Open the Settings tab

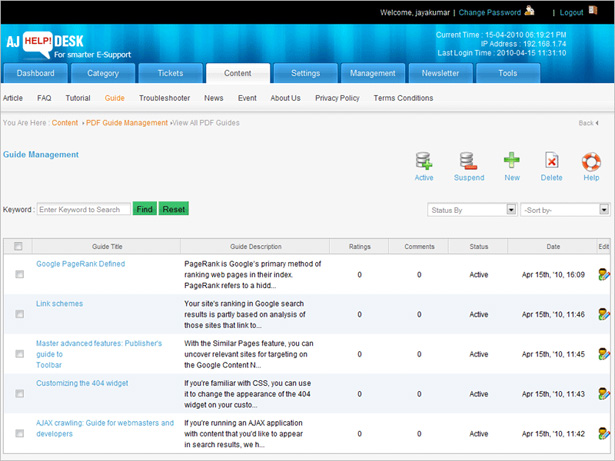(306, 73)
